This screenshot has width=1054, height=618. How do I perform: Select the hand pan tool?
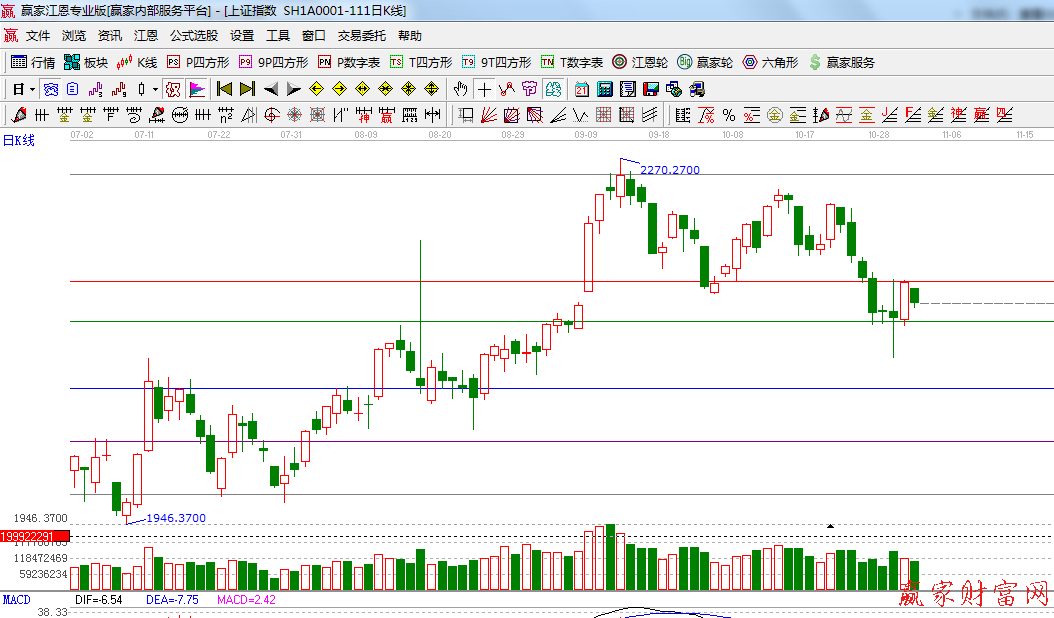(x=461, y=89)
